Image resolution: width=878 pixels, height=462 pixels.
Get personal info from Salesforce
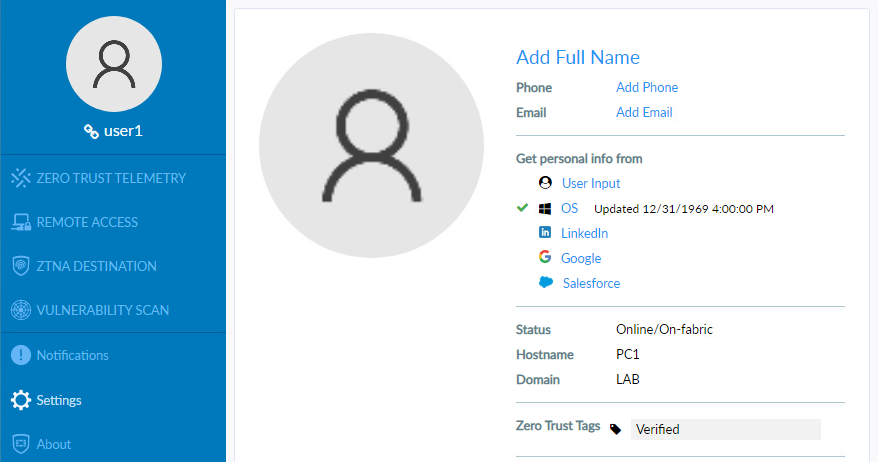coord(591,283)
